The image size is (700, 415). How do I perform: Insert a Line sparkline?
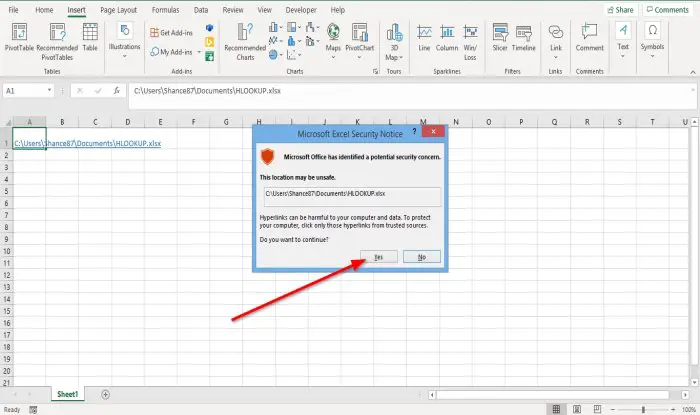pyautogui.click(x=424, y=37)
